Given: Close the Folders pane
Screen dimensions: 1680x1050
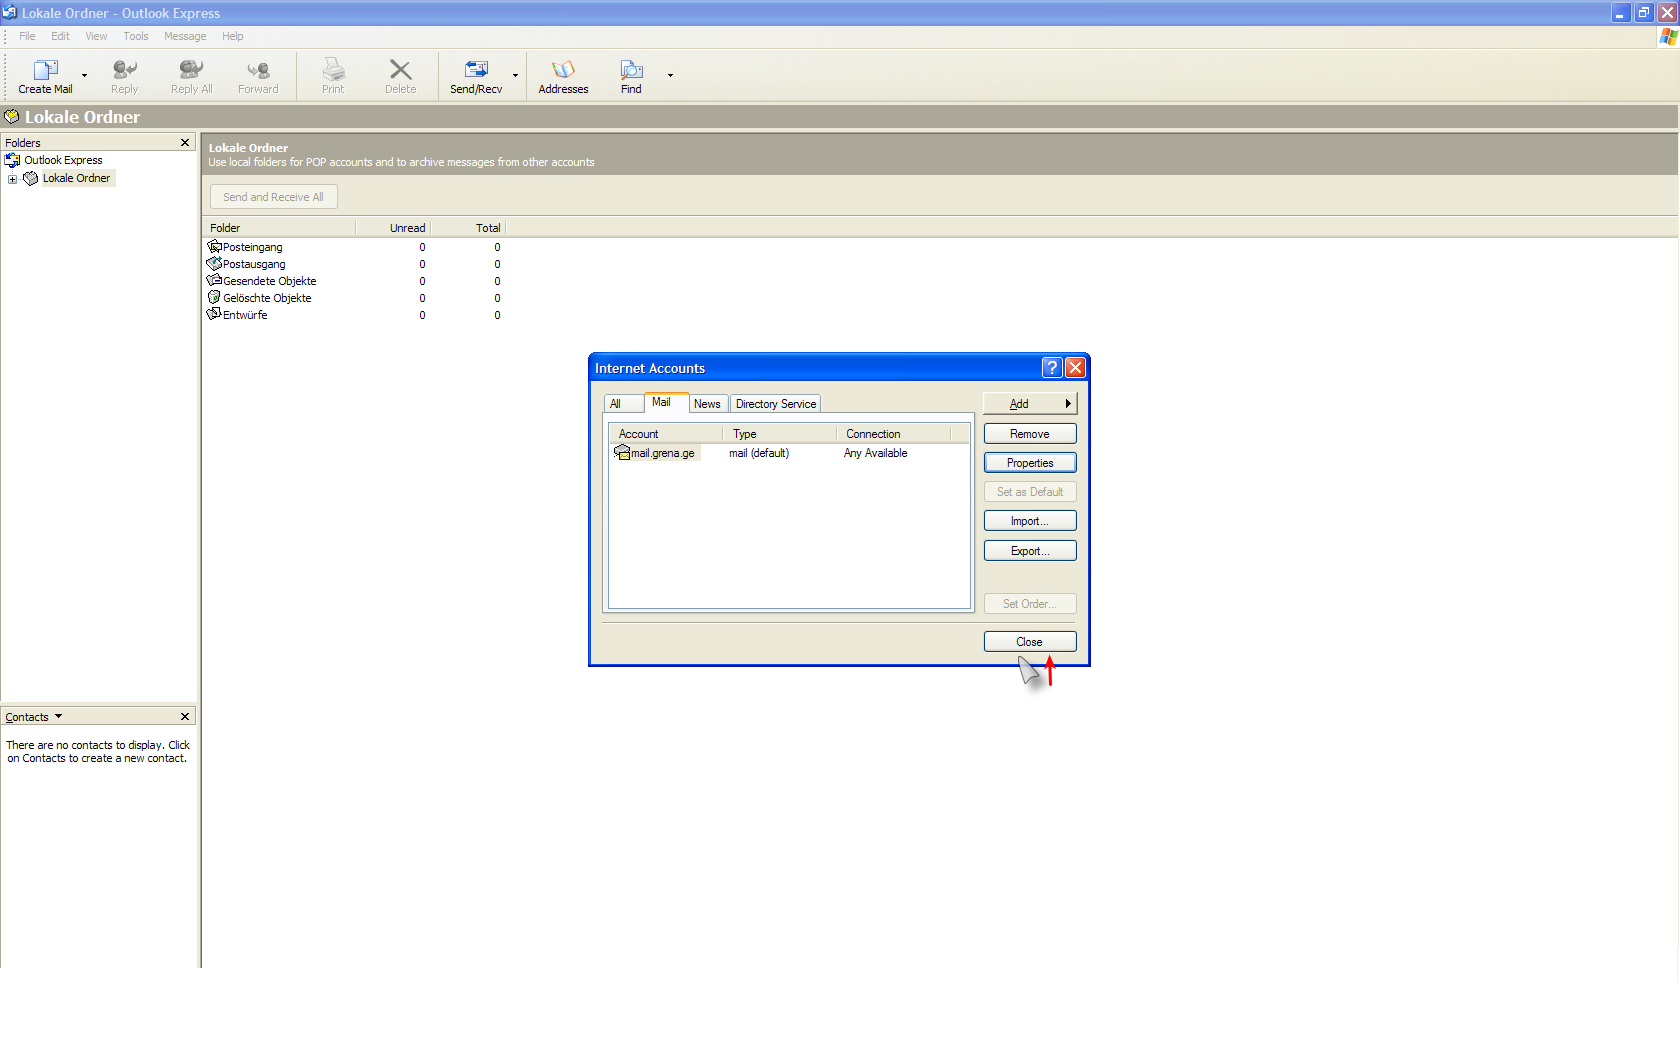Looking at the screenshot, I should coord(185,143).
